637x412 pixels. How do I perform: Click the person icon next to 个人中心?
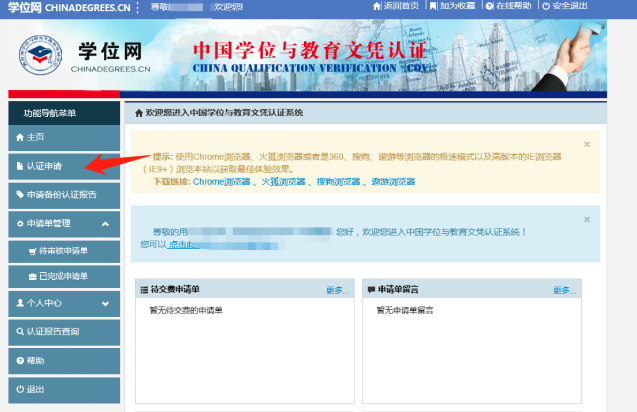pos(20,303)
